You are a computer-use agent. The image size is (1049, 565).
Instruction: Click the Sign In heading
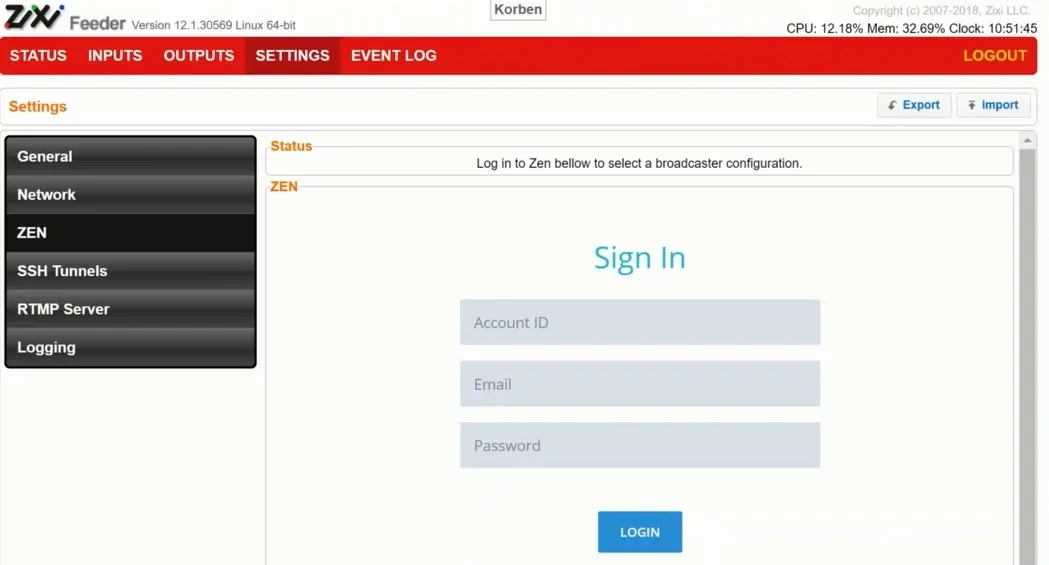pos(640,257)
